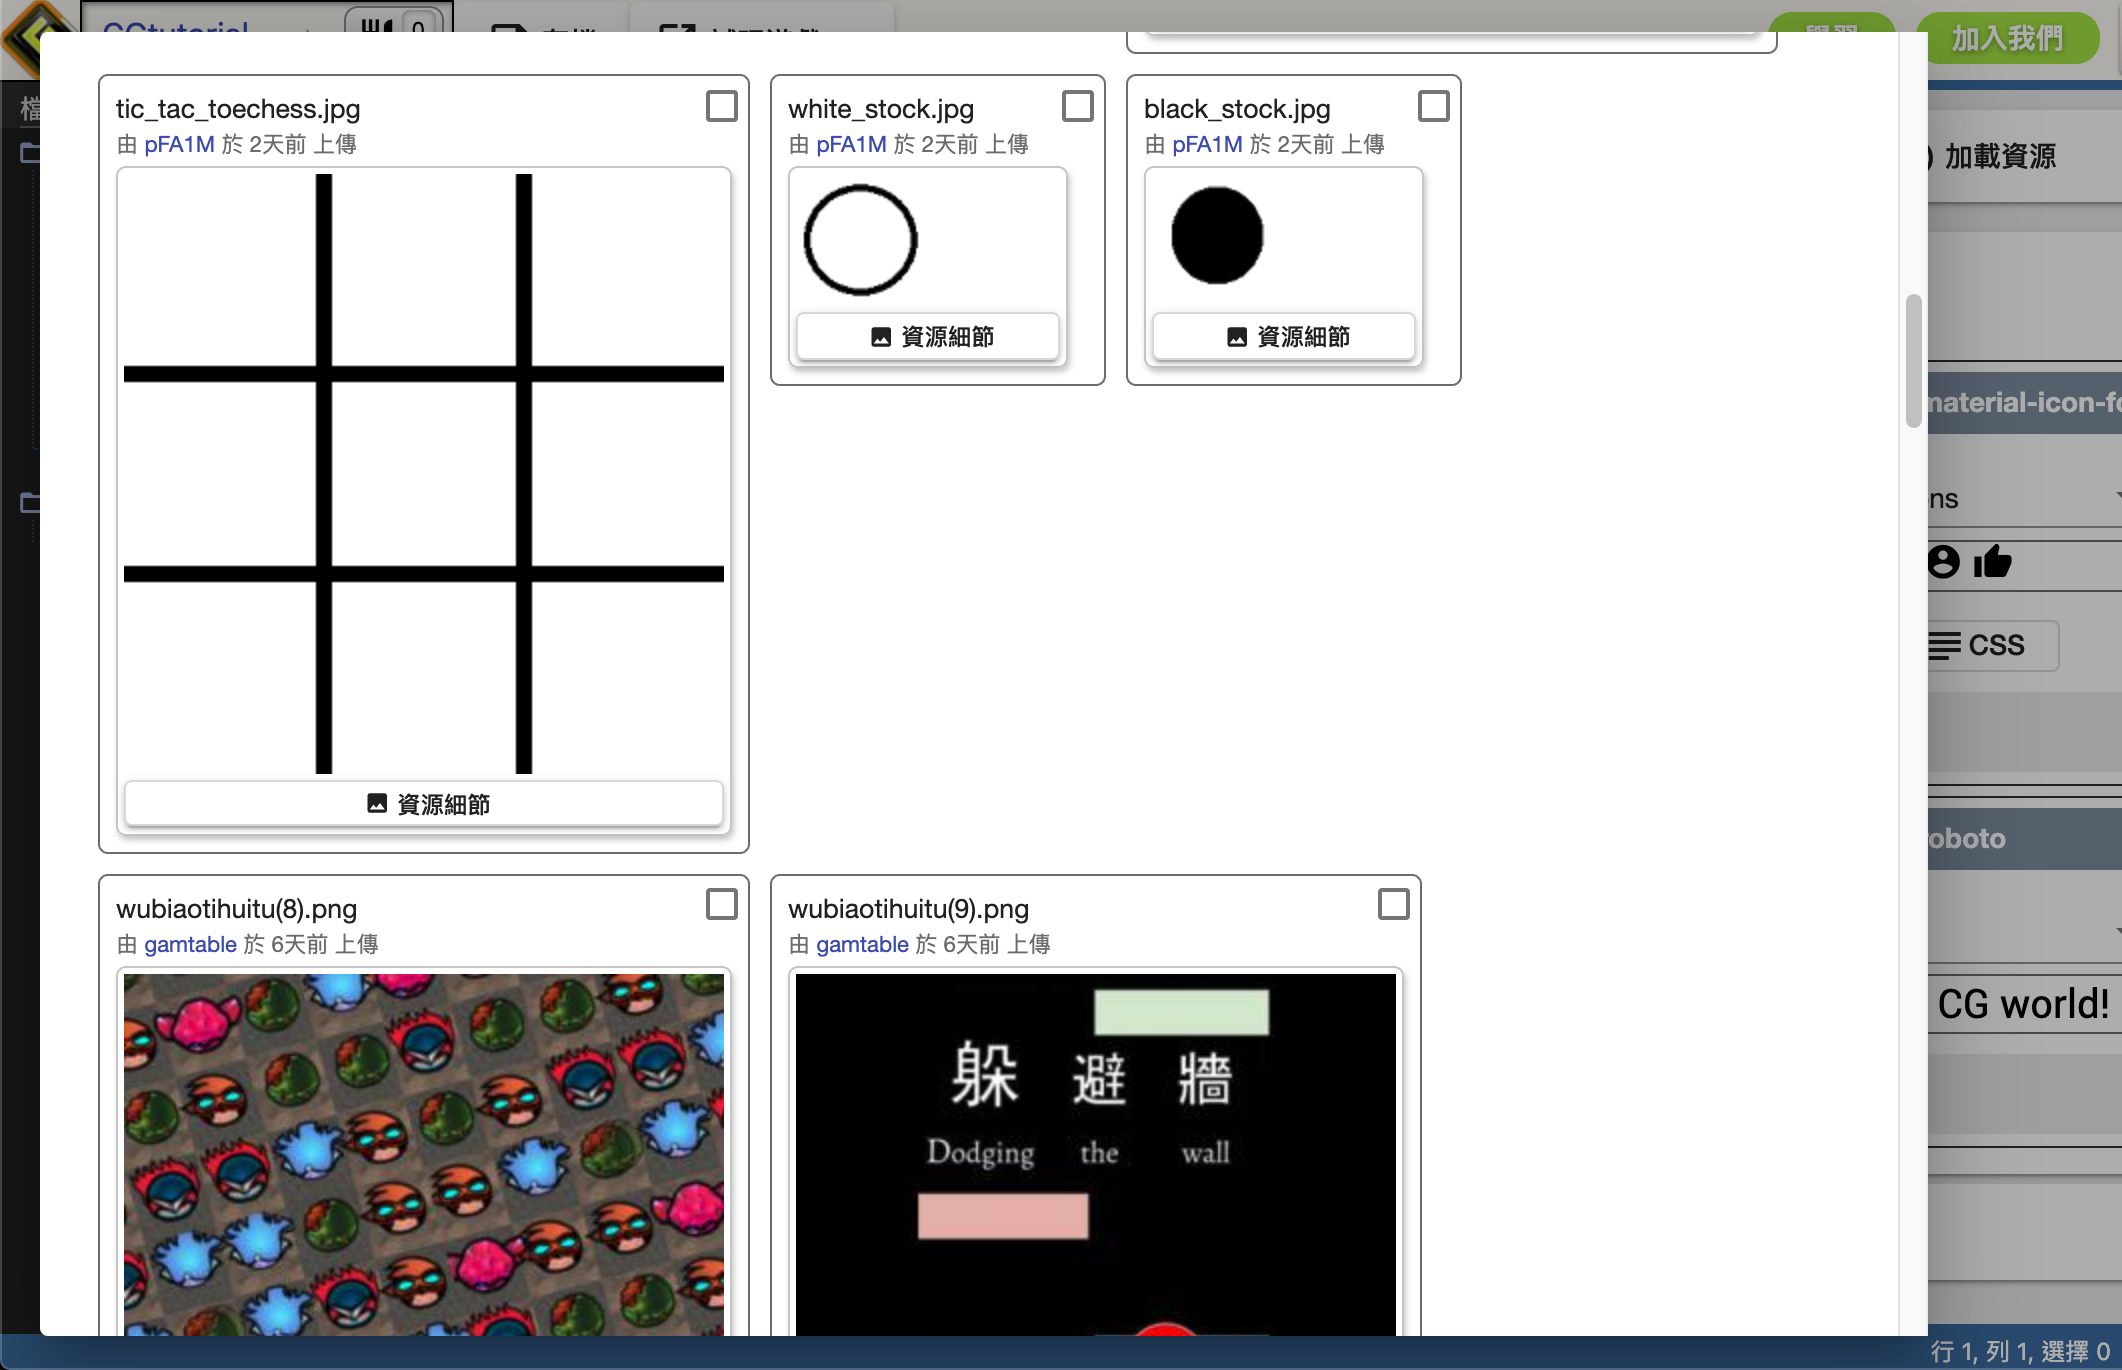Click the account circle icon in right panel
The image size is (2122, 1370).
click(x=1943, y=562)
